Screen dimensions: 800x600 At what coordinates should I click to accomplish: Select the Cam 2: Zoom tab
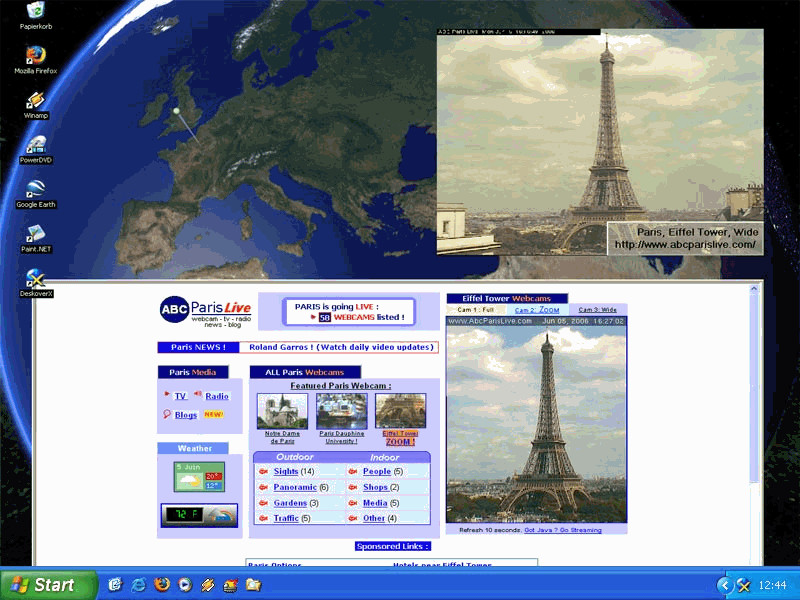(x=537, y=310)
